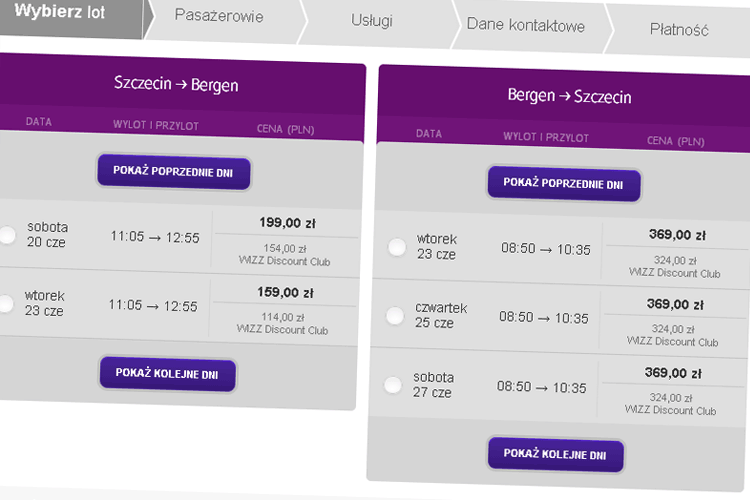This screenshot has width=750, height=500.
Task: Click the 159,00 zł outbound price
Action: pos(286,292)
